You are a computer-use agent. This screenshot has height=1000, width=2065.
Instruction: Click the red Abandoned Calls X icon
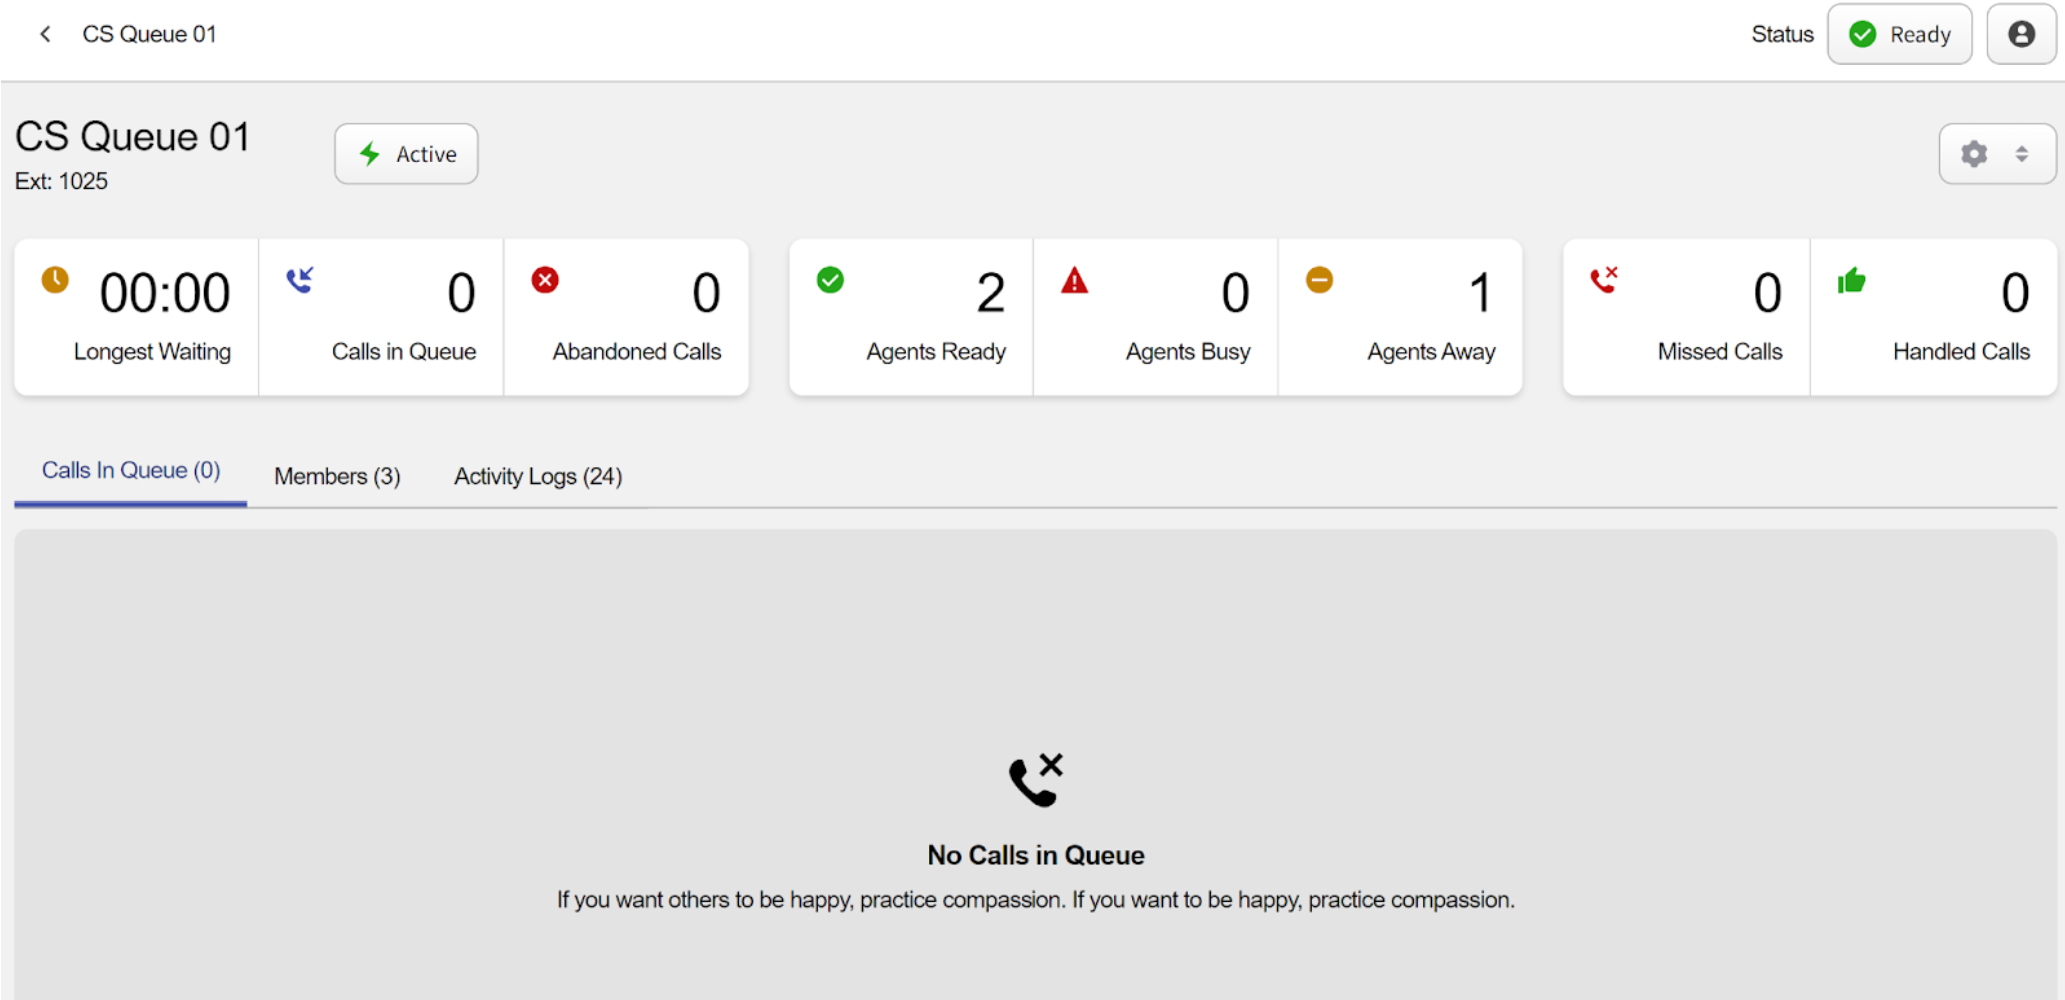(x=545, y=280)
